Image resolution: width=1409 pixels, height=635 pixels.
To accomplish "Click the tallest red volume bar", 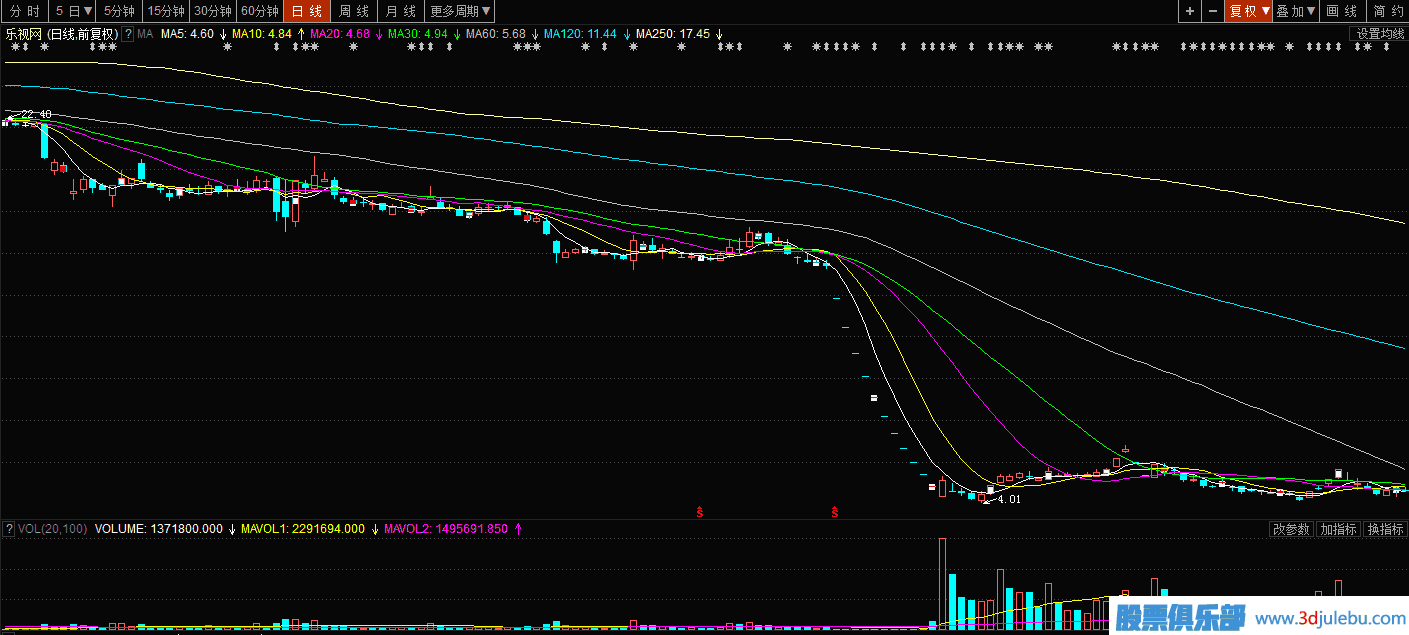I will pos(942,584).
